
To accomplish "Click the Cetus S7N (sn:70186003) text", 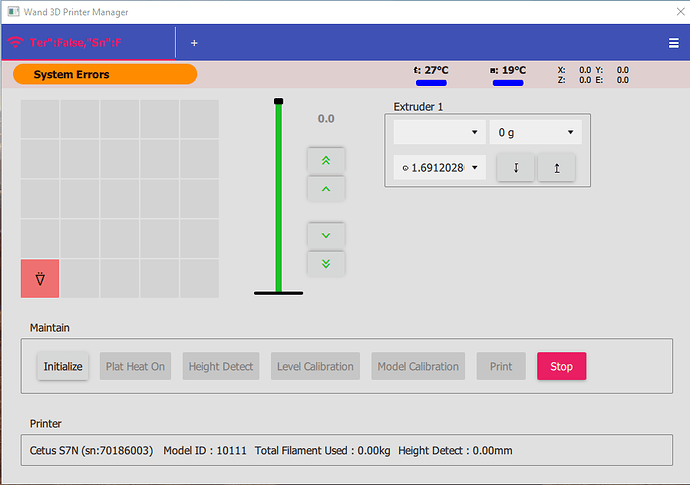I will [x=92, y=451].
